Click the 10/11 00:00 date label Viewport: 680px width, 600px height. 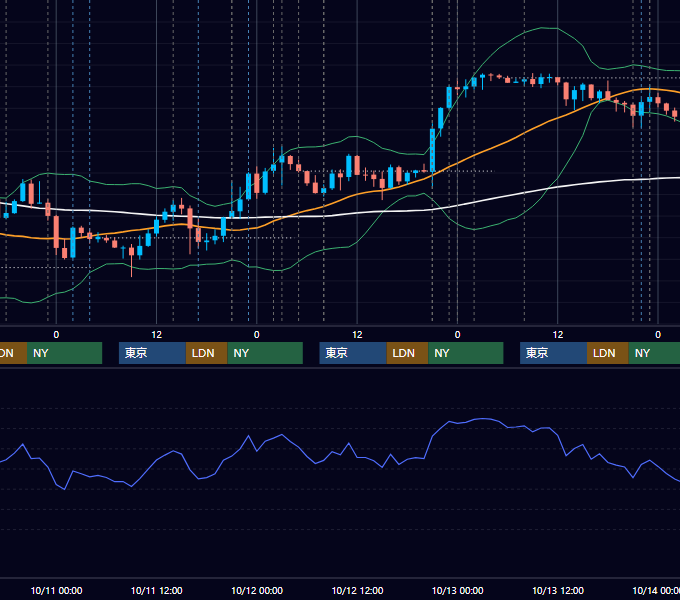56,590
